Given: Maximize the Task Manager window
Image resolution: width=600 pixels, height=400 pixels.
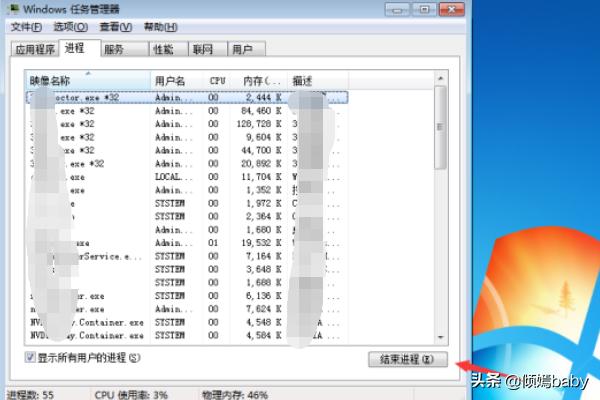Looking at the screenshot, I should [x=424, y=9].
